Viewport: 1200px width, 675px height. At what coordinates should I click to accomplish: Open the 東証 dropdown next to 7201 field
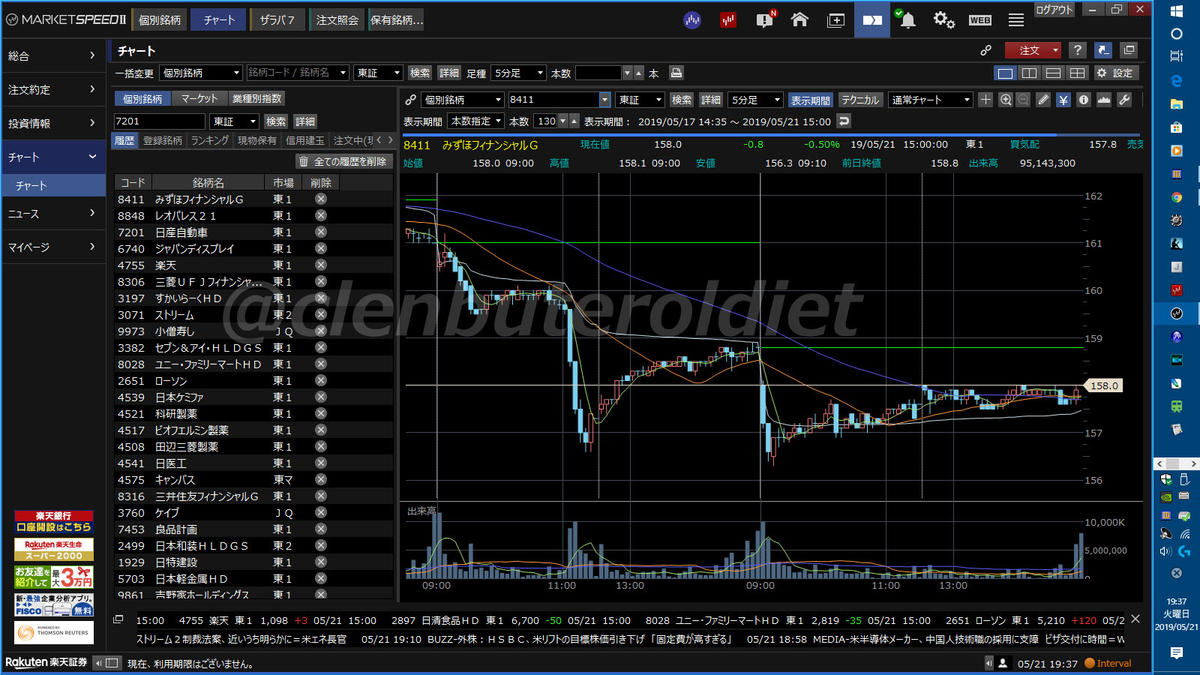(236, 121)
